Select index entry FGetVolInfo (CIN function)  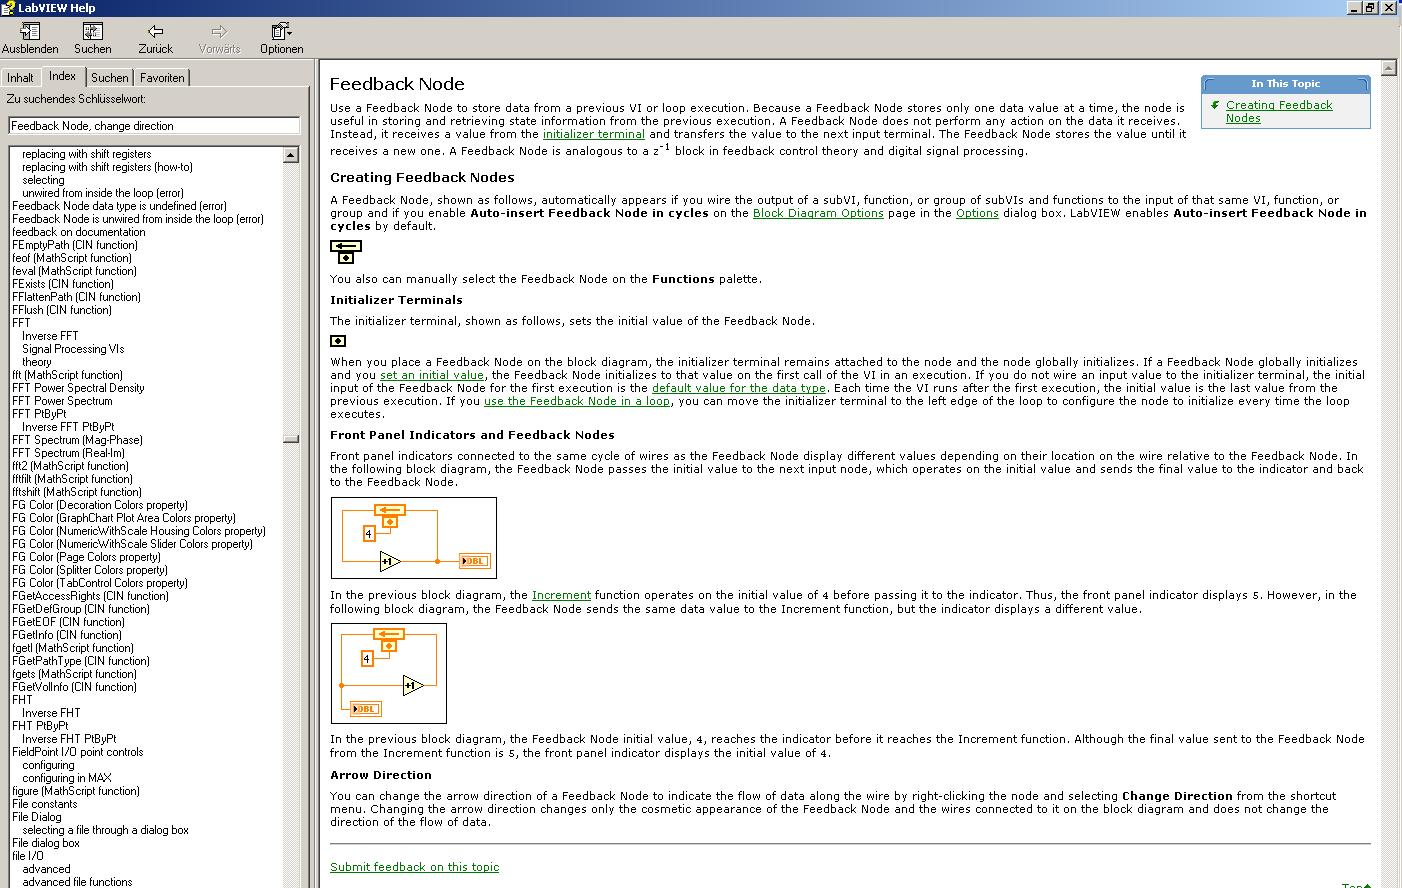click(74, 687)
